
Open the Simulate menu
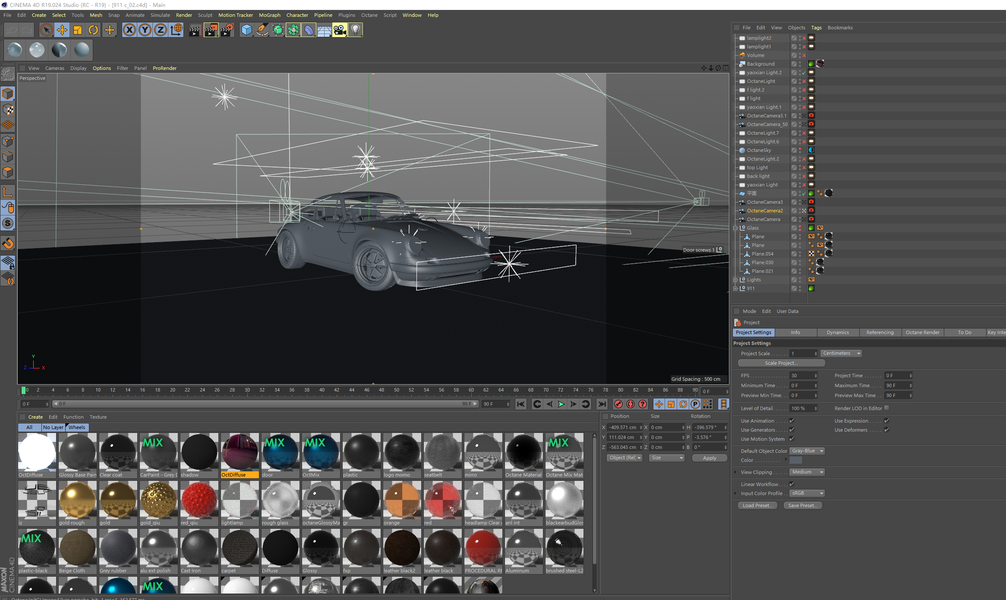click(x=160, y=15)
